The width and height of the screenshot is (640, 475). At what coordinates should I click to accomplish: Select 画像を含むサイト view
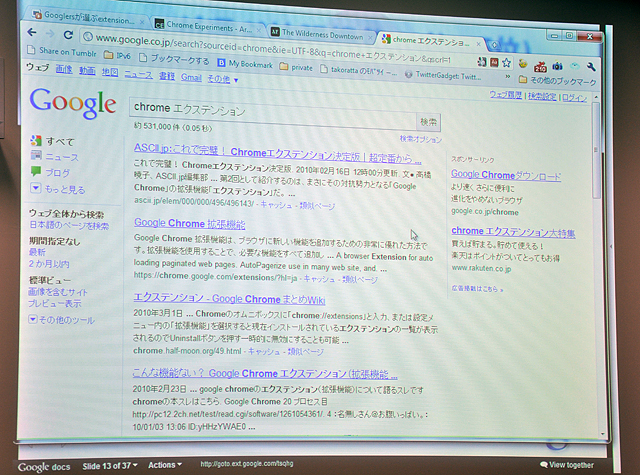pos(58,292)
